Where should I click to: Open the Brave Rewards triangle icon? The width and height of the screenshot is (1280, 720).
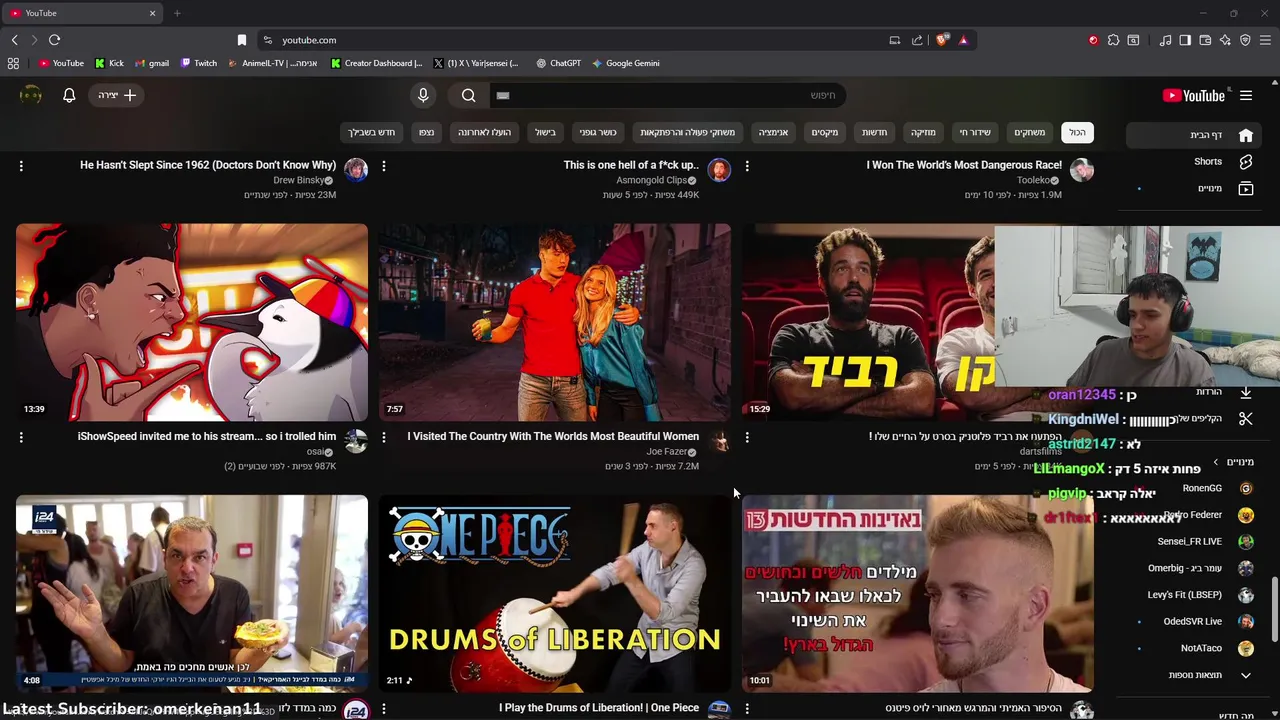pyautogui.click(x=963, y=40)
